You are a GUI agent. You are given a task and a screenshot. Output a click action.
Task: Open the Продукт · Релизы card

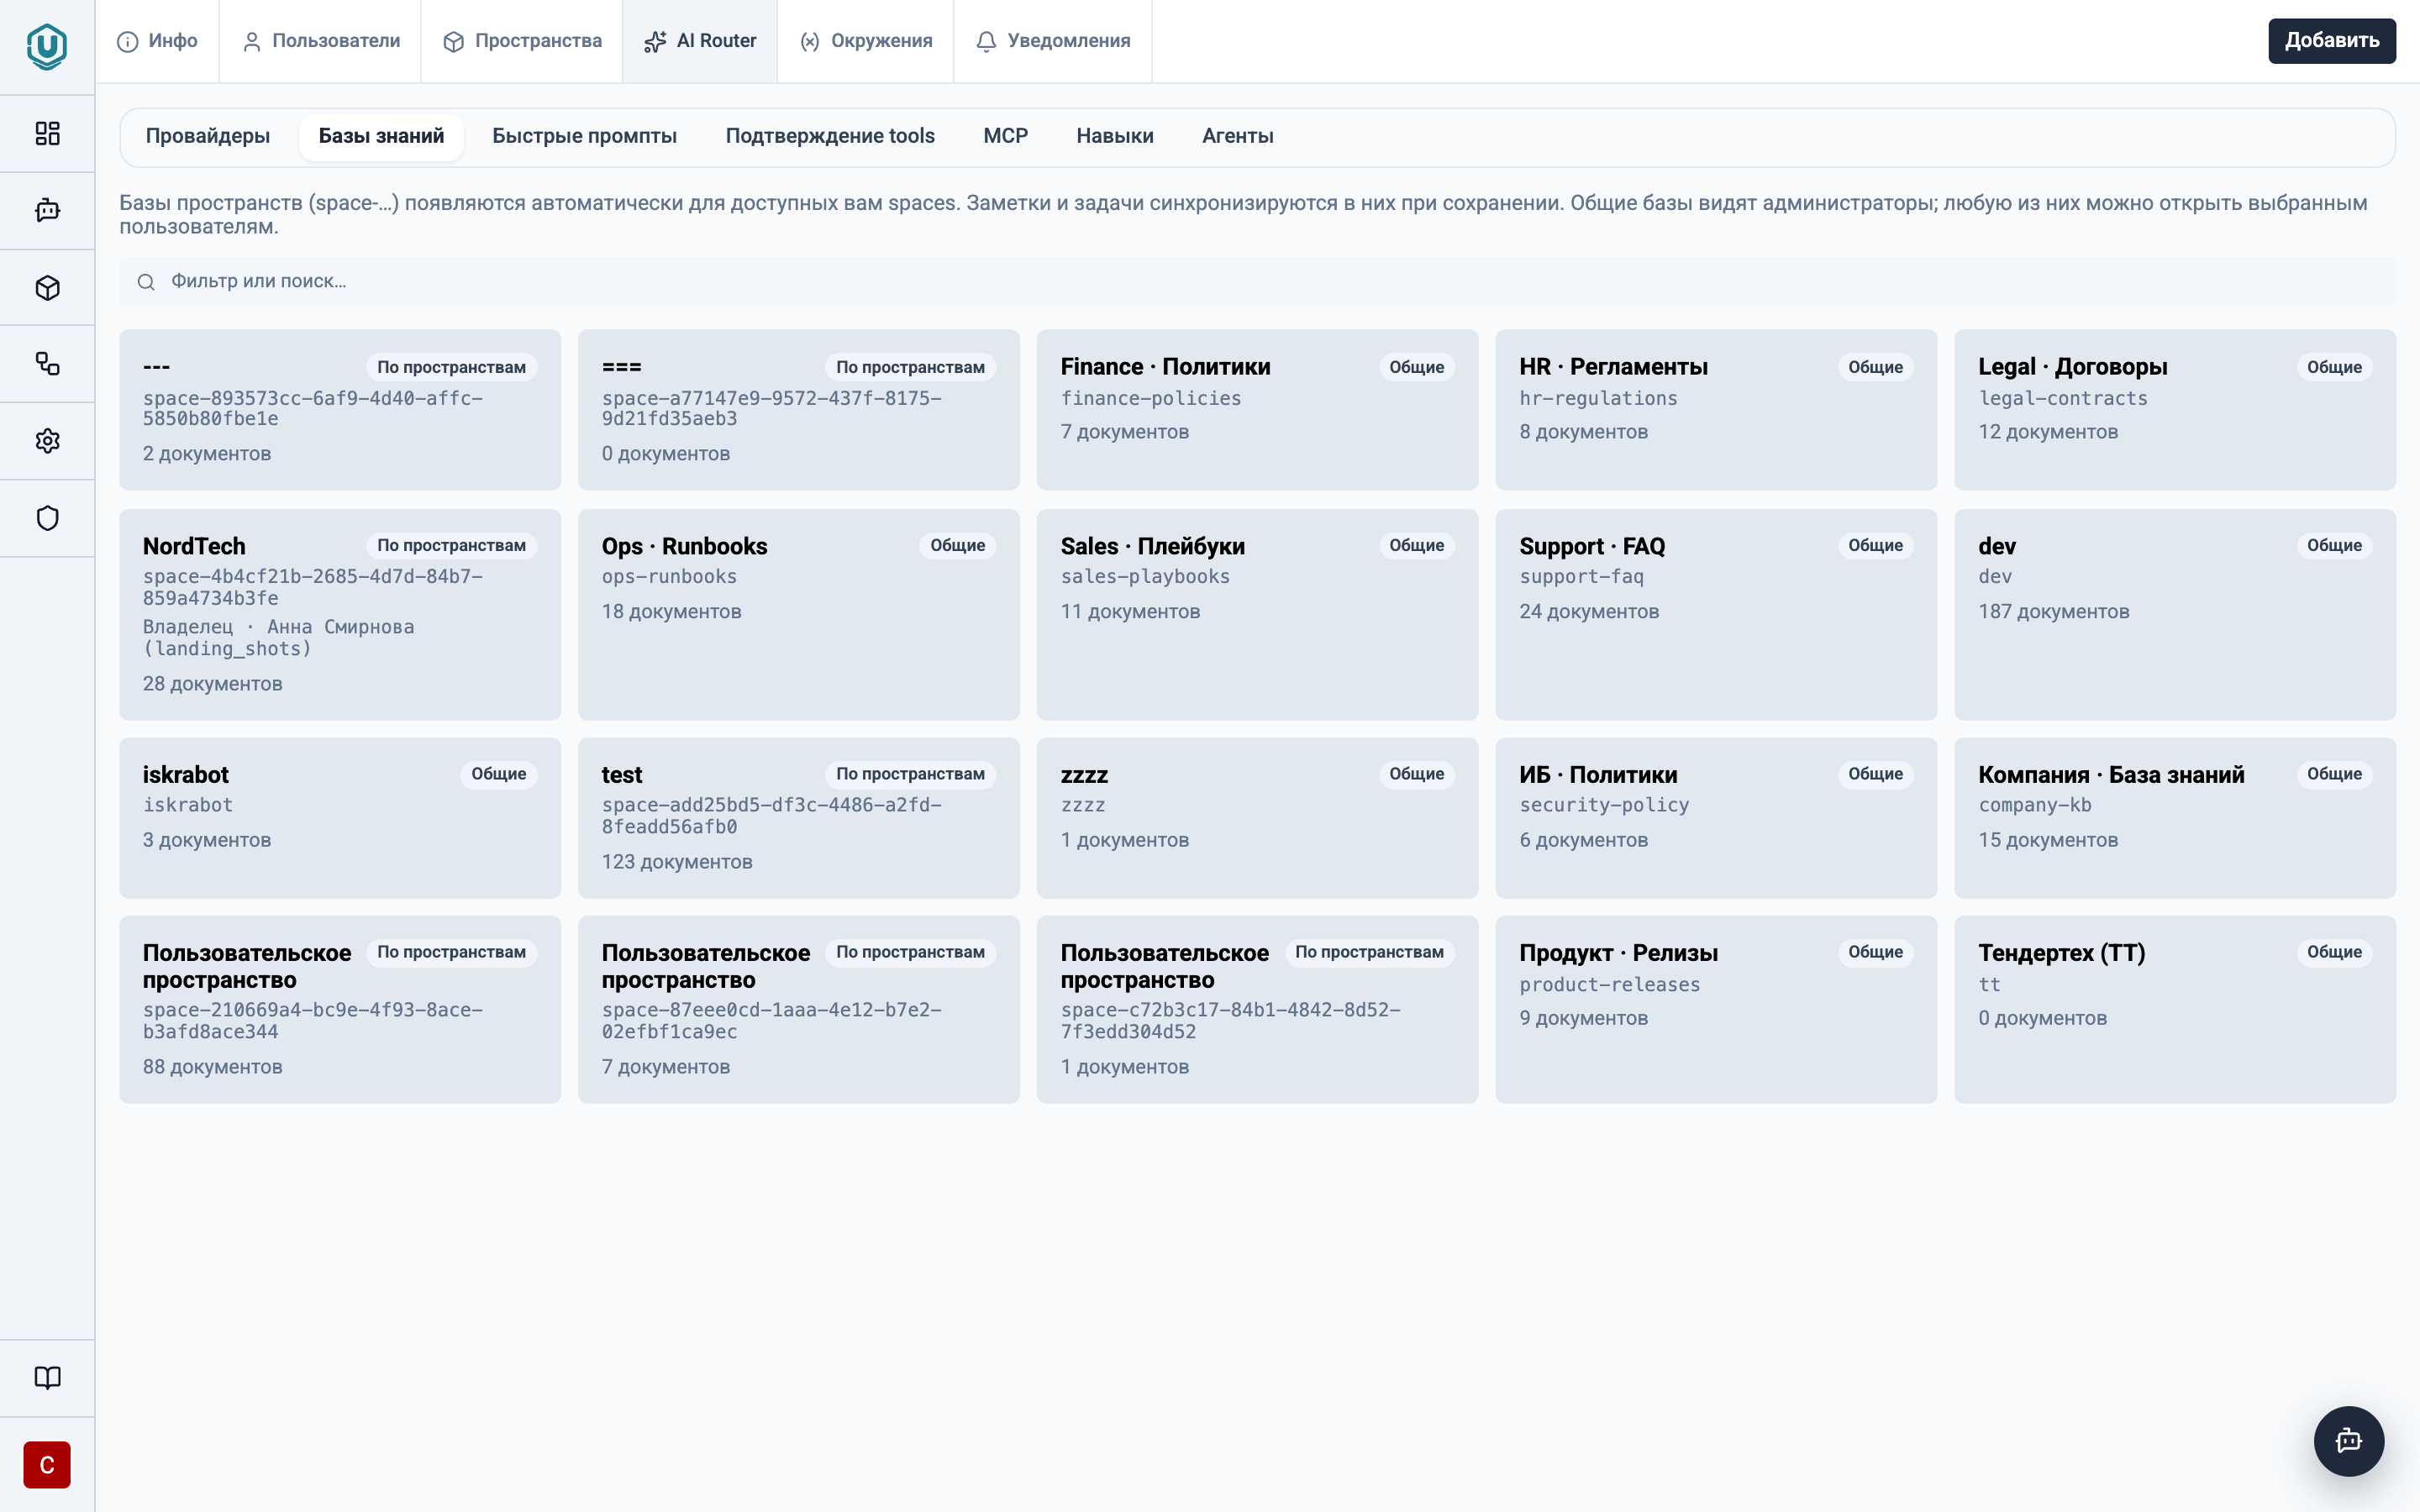click(1716, 1010)
